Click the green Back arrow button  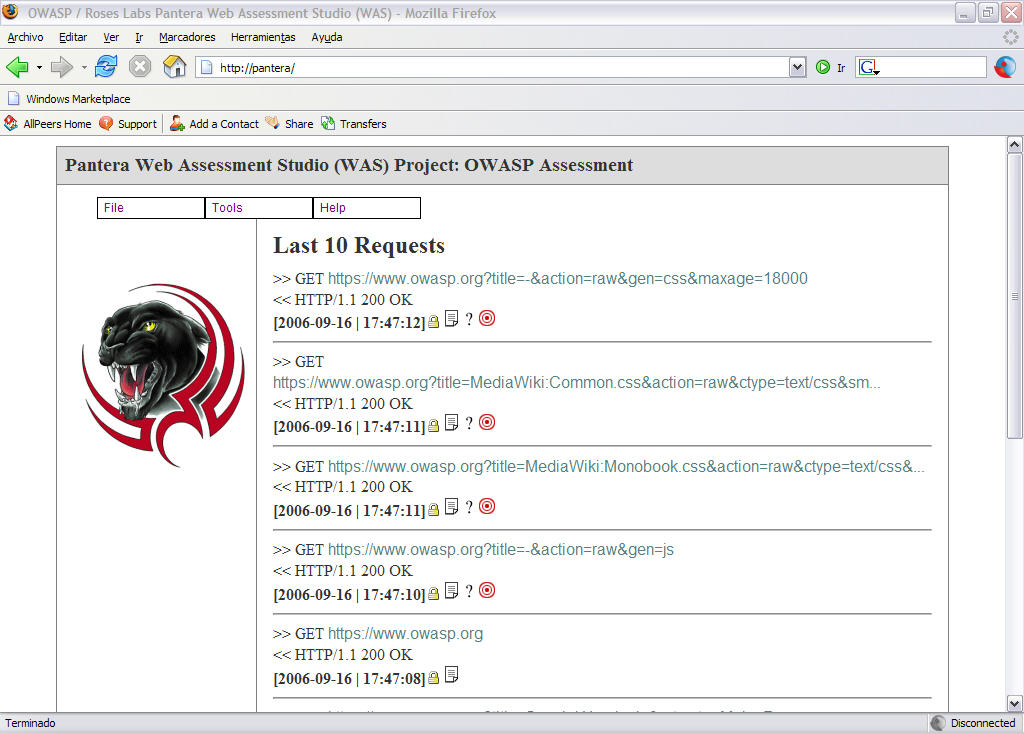(17, 67)
